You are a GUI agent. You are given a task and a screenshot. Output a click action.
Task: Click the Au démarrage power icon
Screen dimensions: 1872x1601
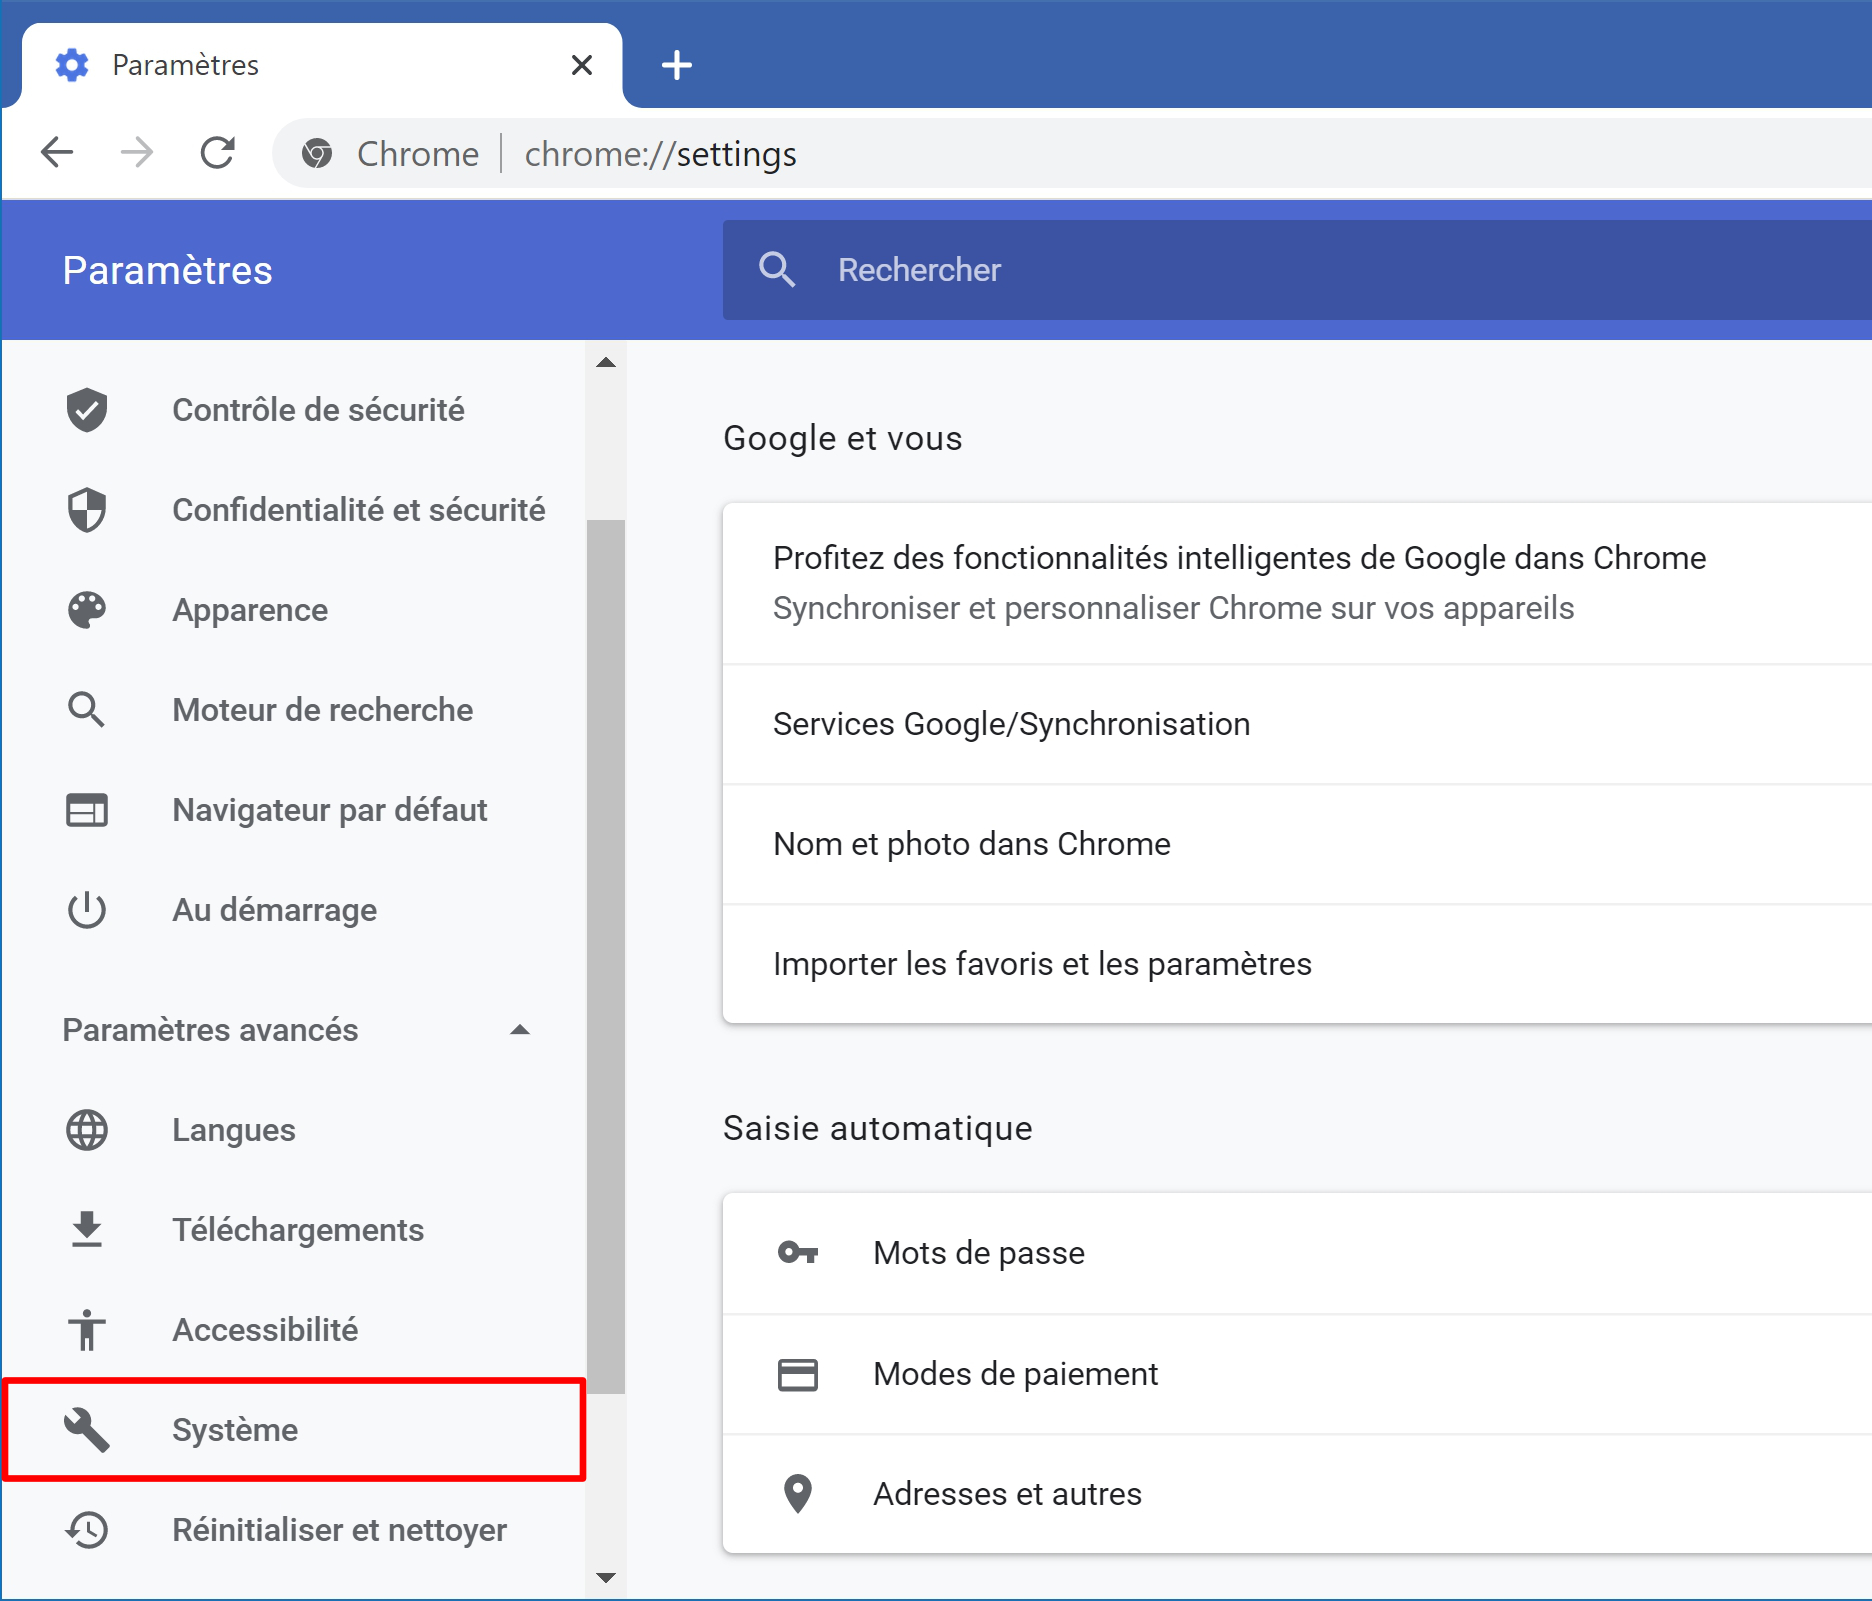tap(87, 910)
